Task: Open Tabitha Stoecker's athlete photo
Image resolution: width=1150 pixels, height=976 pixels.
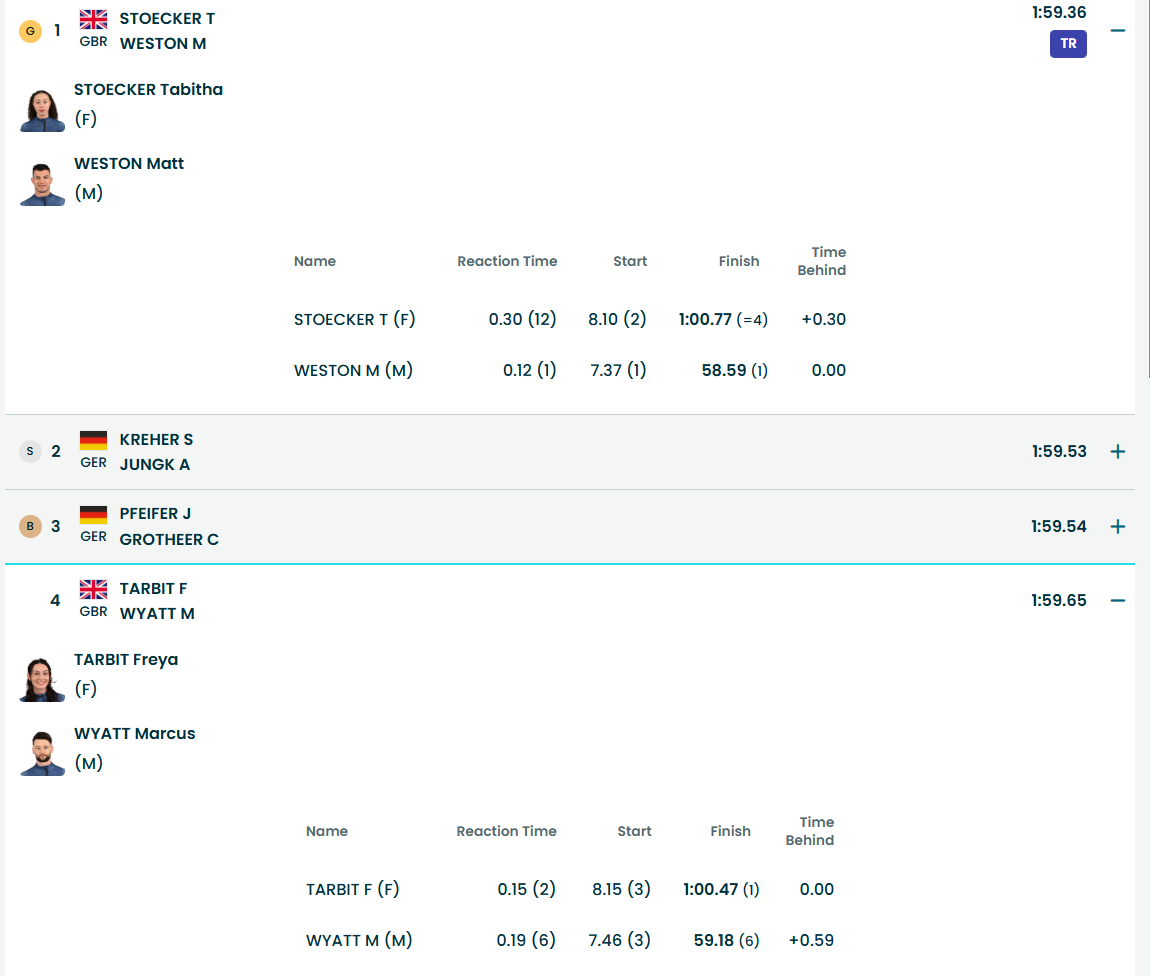Action: click(42, 110)
